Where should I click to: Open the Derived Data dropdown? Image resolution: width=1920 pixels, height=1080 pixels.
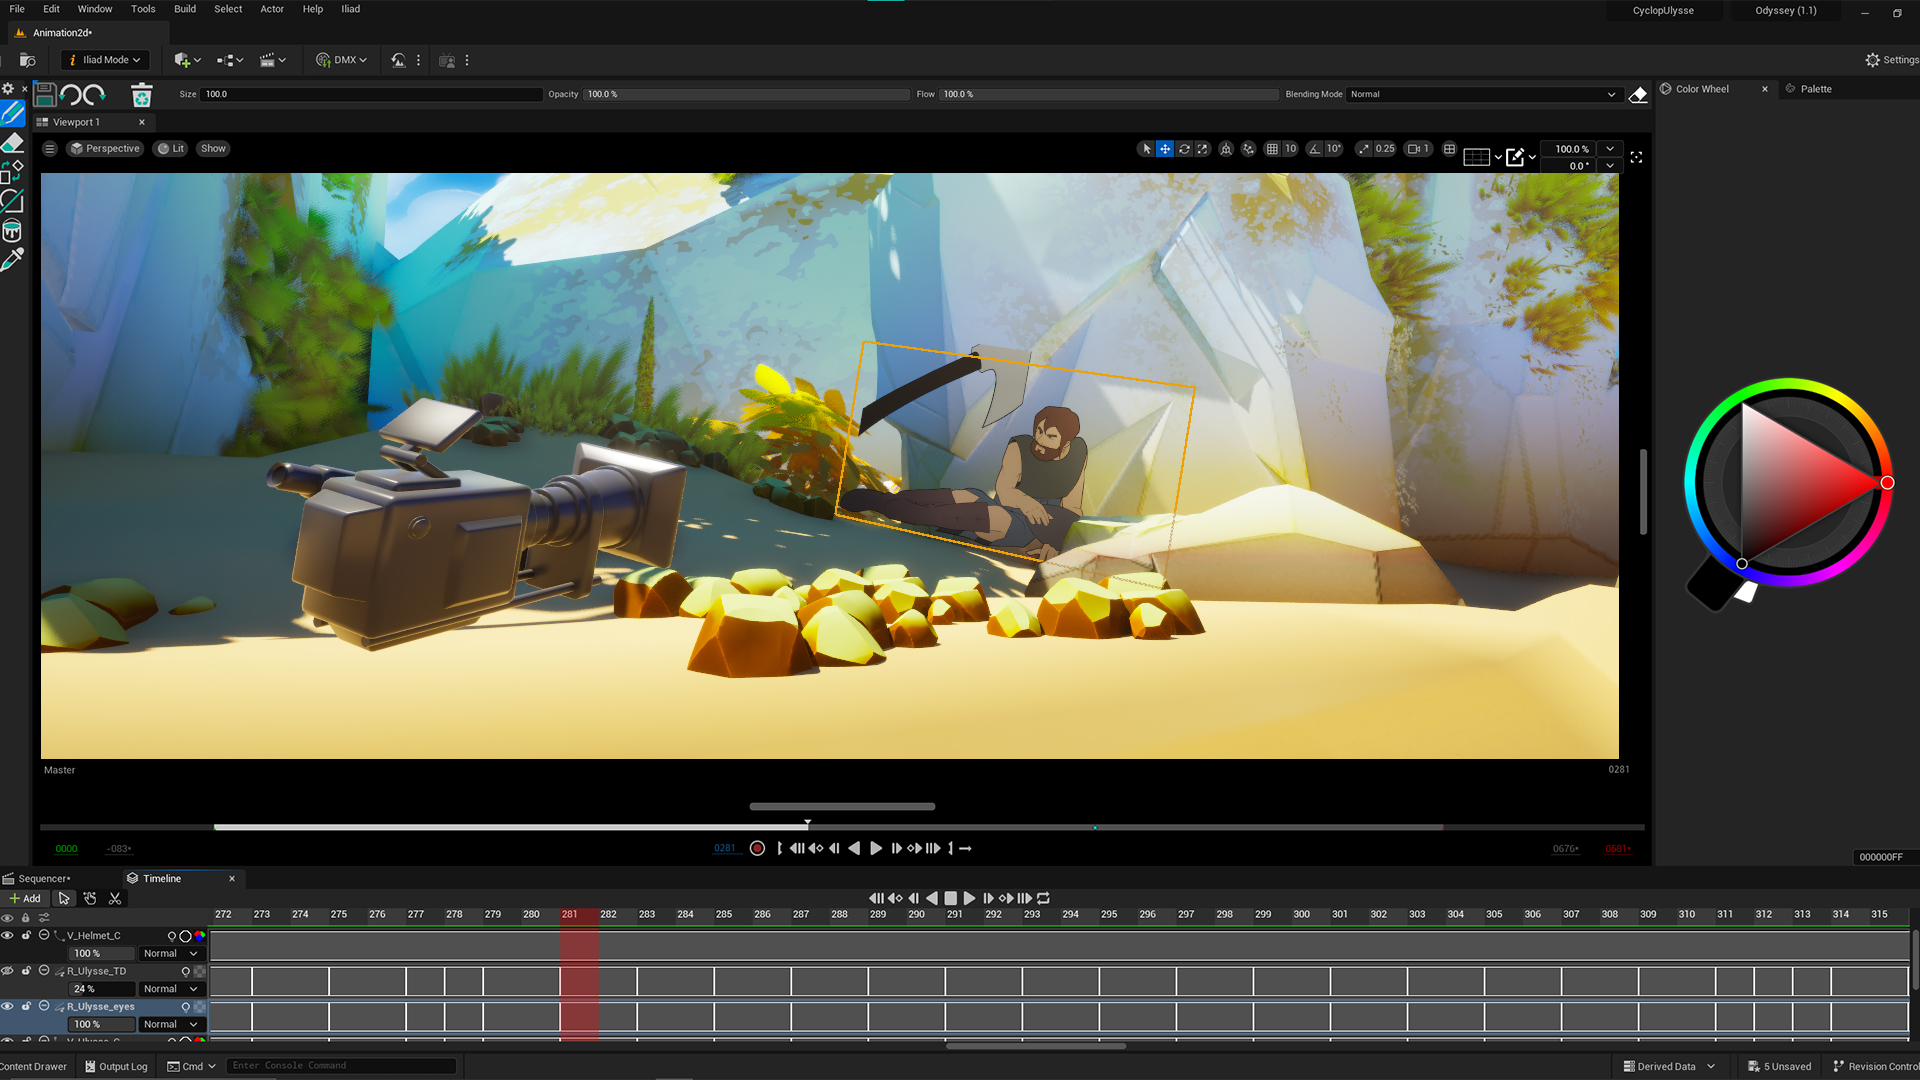coord(1668,1067)
